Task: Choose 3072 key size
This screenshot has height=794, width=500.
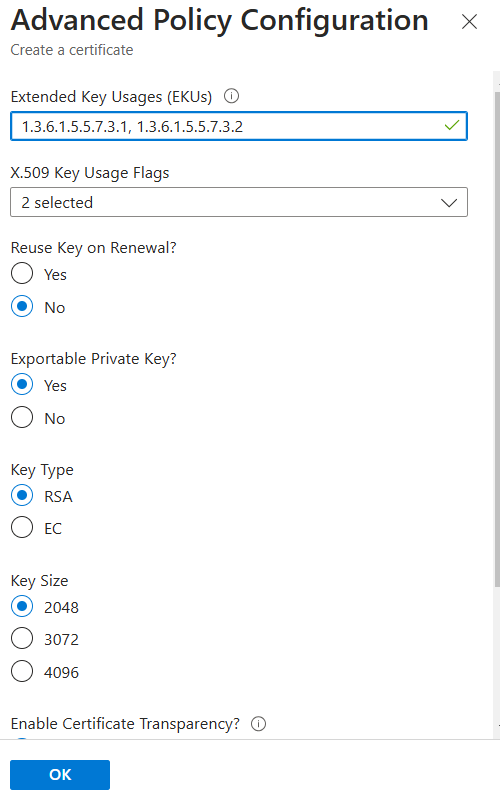Action: coord(22,639)
